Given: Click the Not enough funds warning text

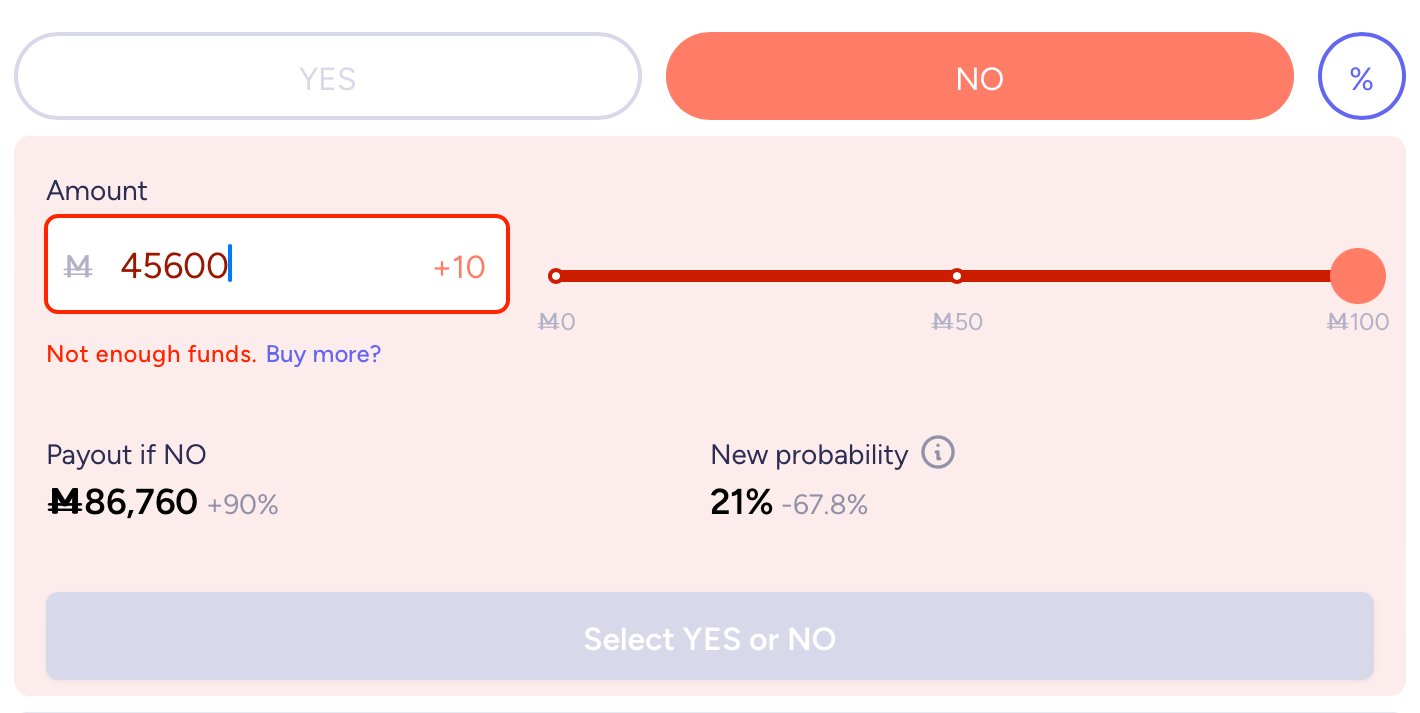Looking at the screenshot, I should click(x=152, y=354).
